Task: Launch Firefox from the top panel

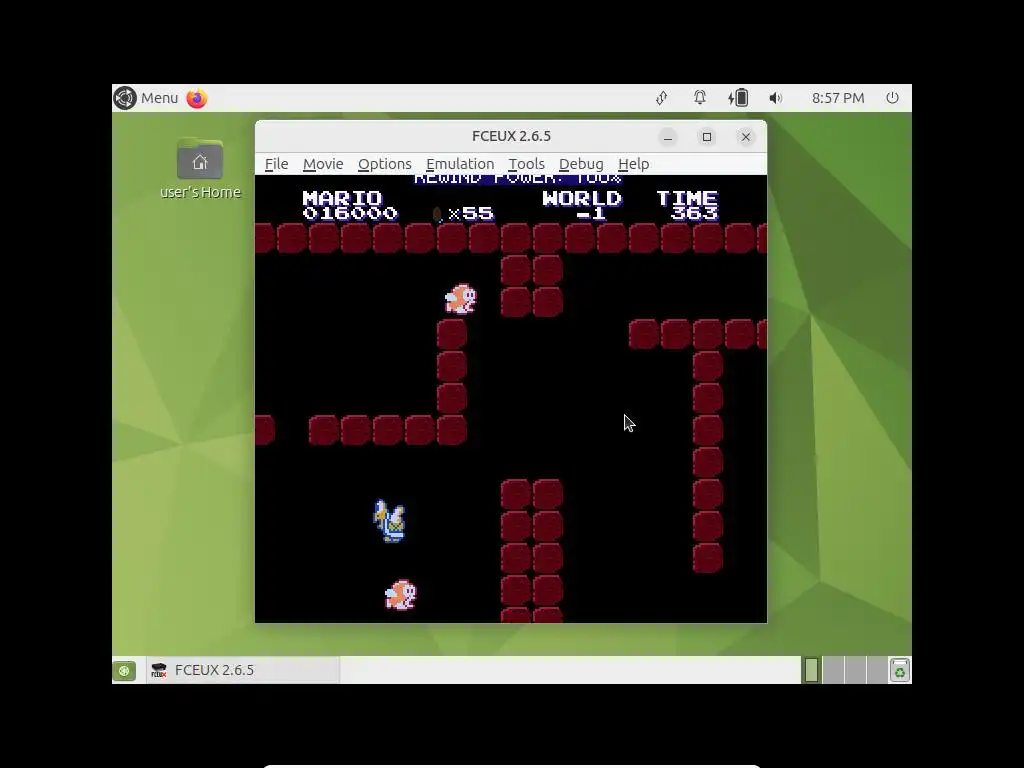Action: (197, 98)
